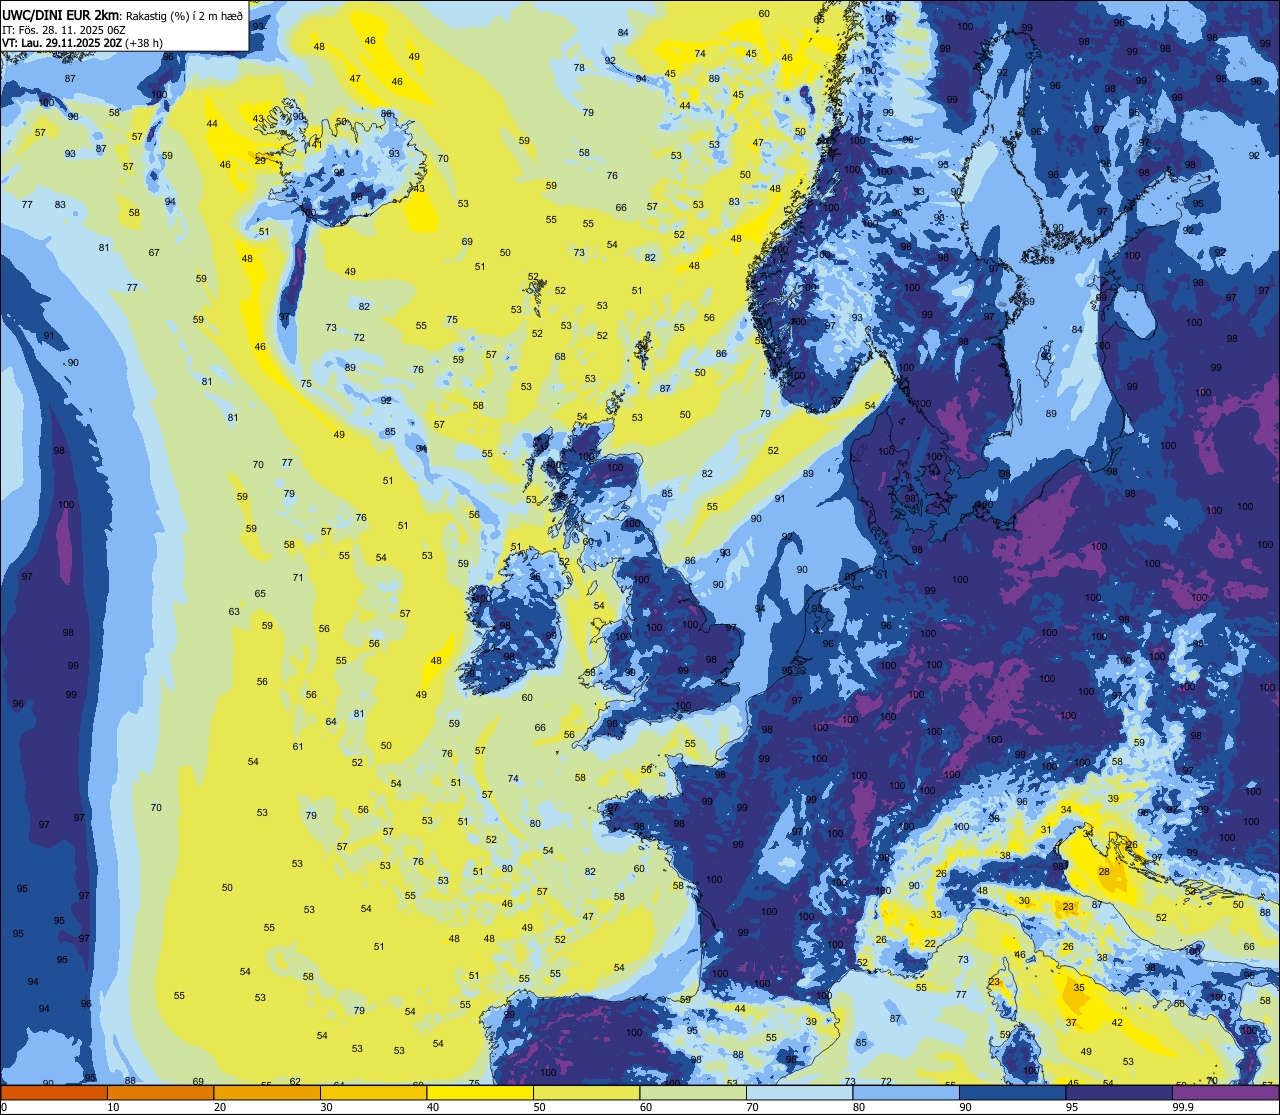
Task: Click the legend tick label 30
Action: (x=326, y=1107)
